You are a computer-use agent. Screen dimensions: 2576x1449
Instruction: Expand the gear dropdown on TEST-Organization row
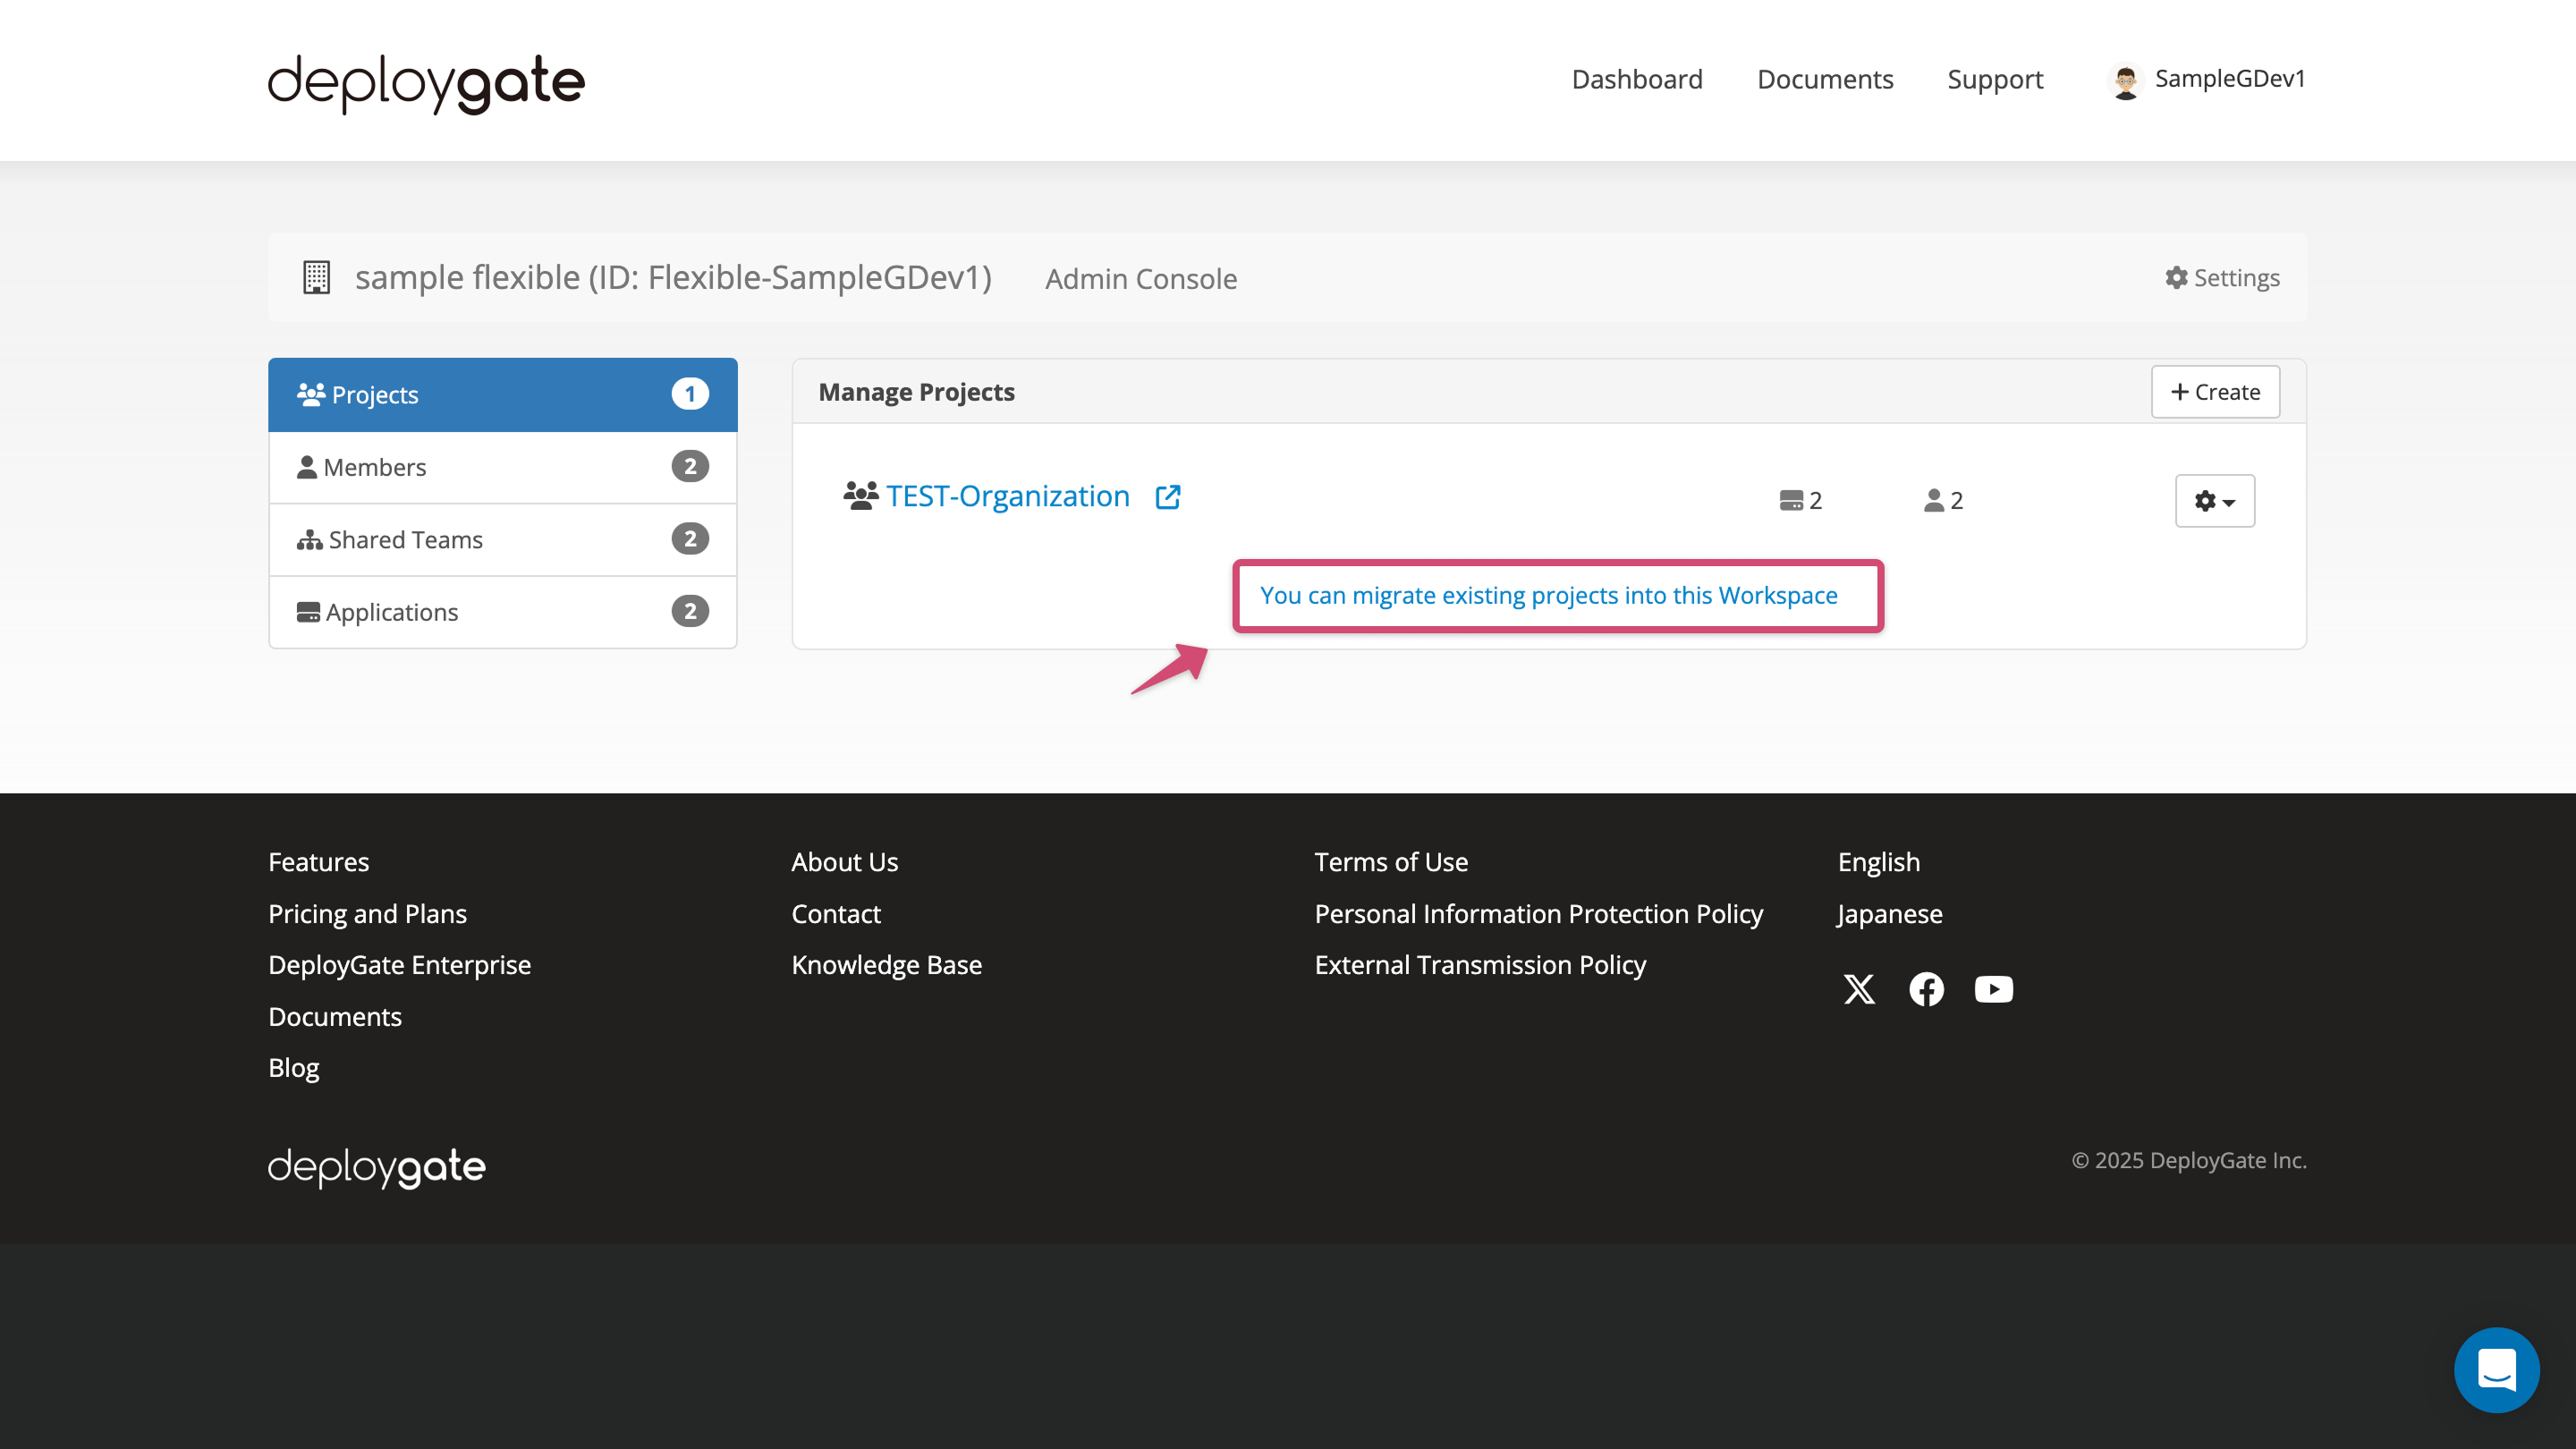(x=2214, y=501)
